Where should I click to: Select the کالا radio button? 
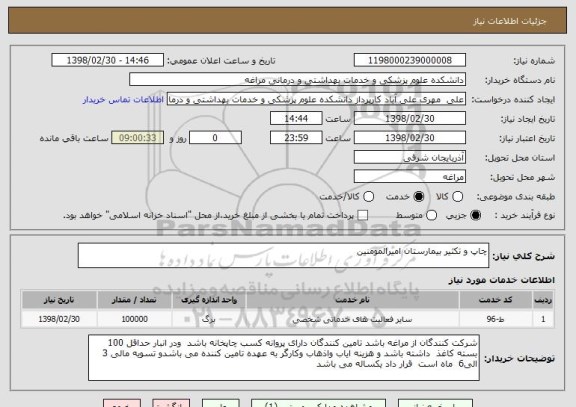coord(457,197)
